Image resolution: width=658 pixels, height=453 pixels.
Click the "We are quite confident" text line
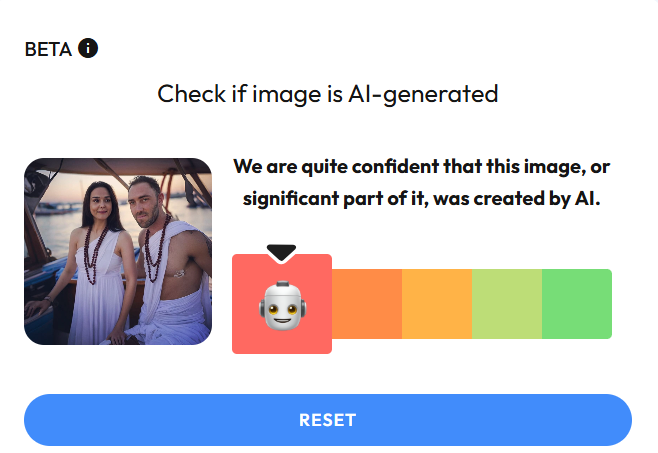(421, 167)
